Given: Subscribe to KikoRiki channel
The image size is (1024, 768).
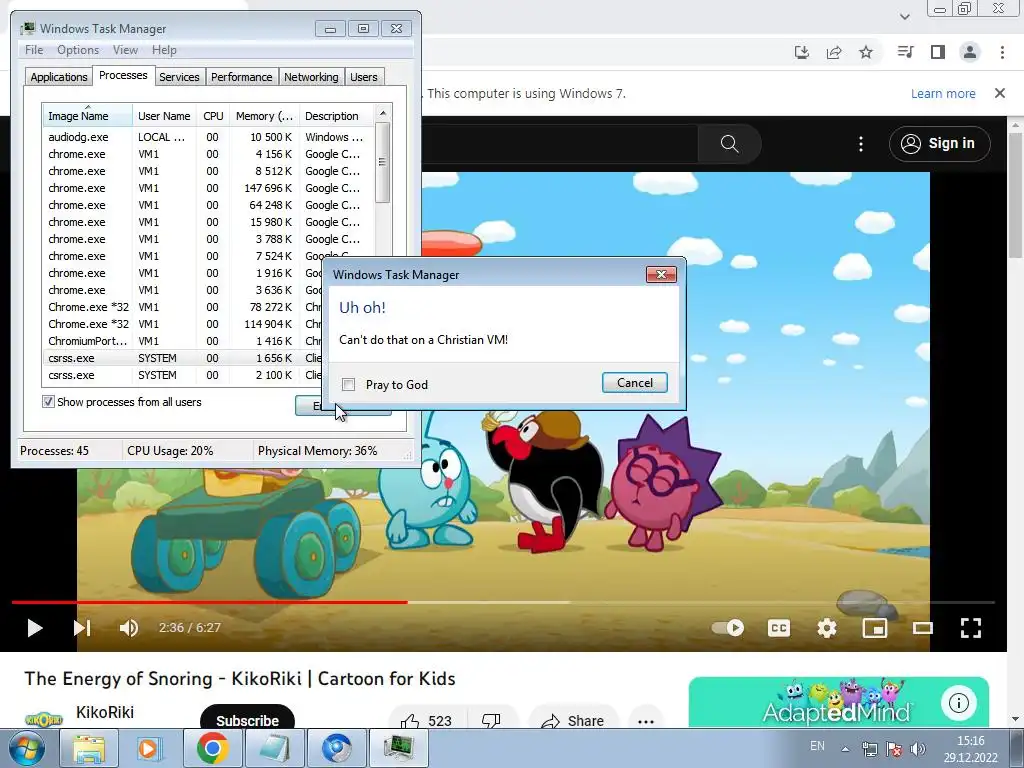Looking at the screenshot, I should [247, 720].
